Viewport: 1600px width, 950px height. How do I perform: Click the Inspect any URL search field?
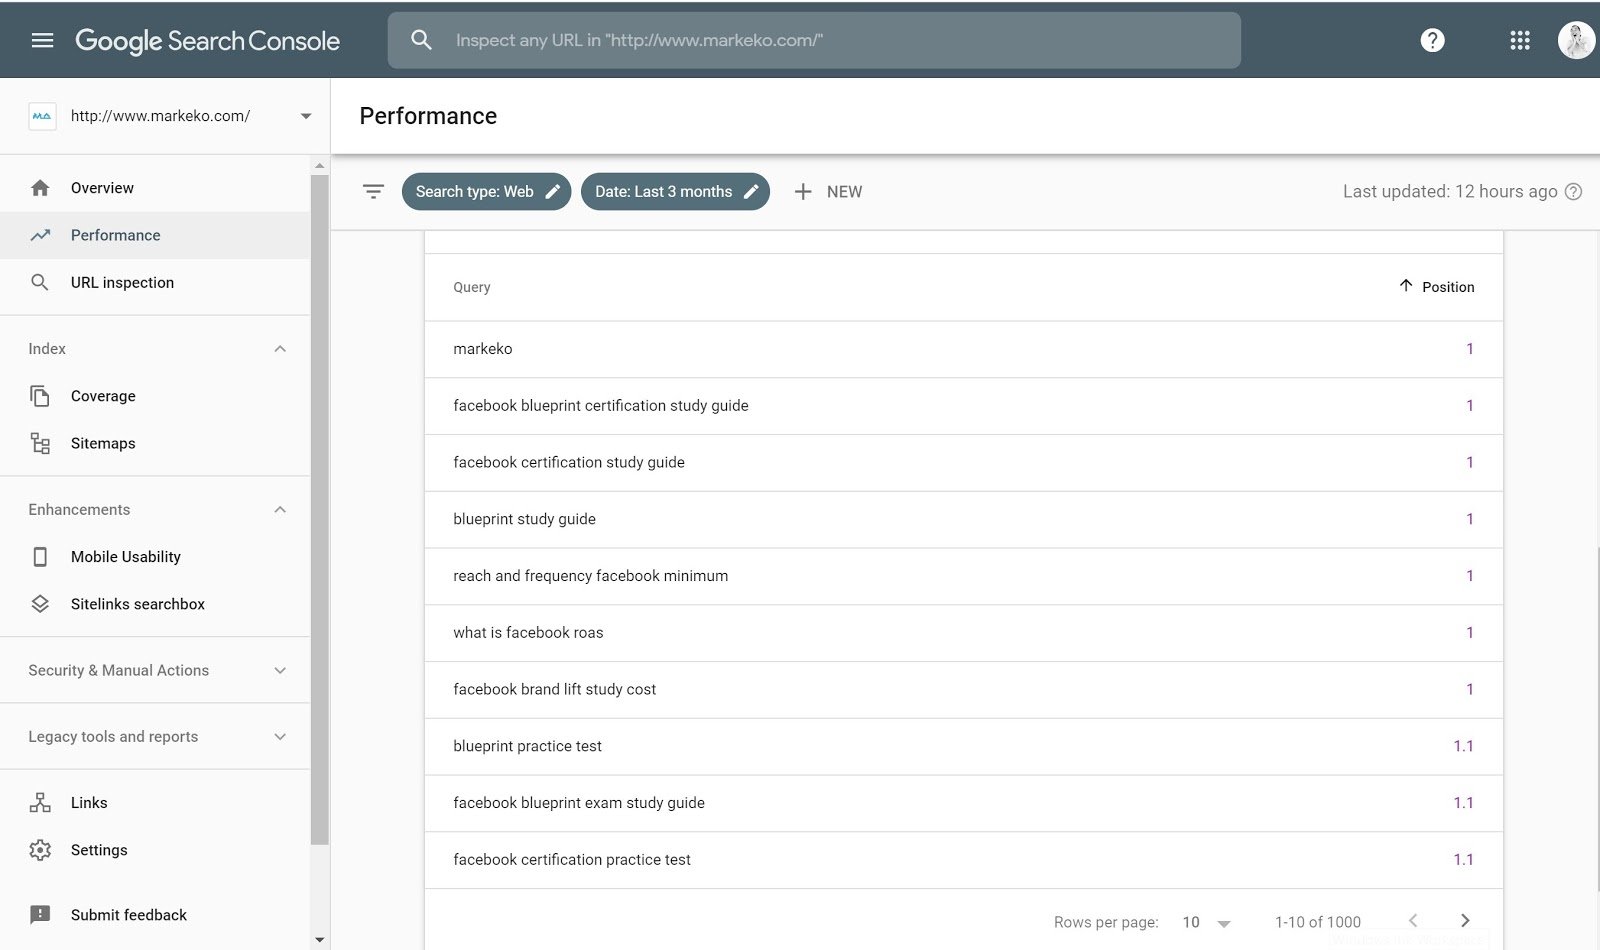coord(814,40)
